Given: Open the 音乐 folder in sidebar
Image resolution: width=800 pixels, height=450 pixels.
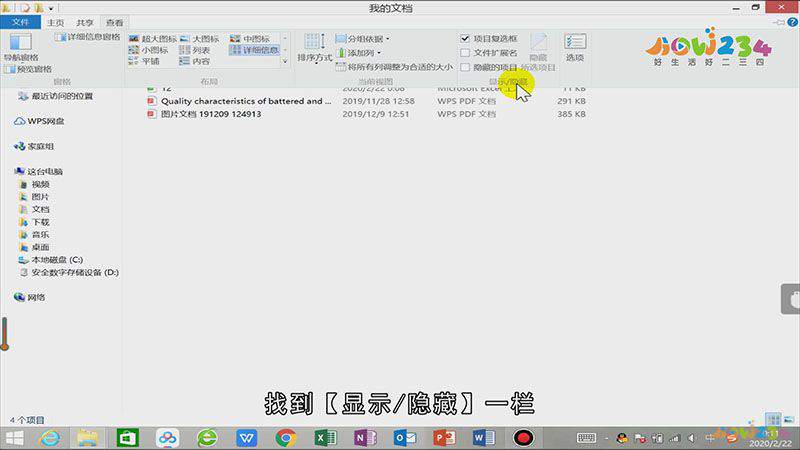Looking at the screenshot, I should tap(35, 235).
